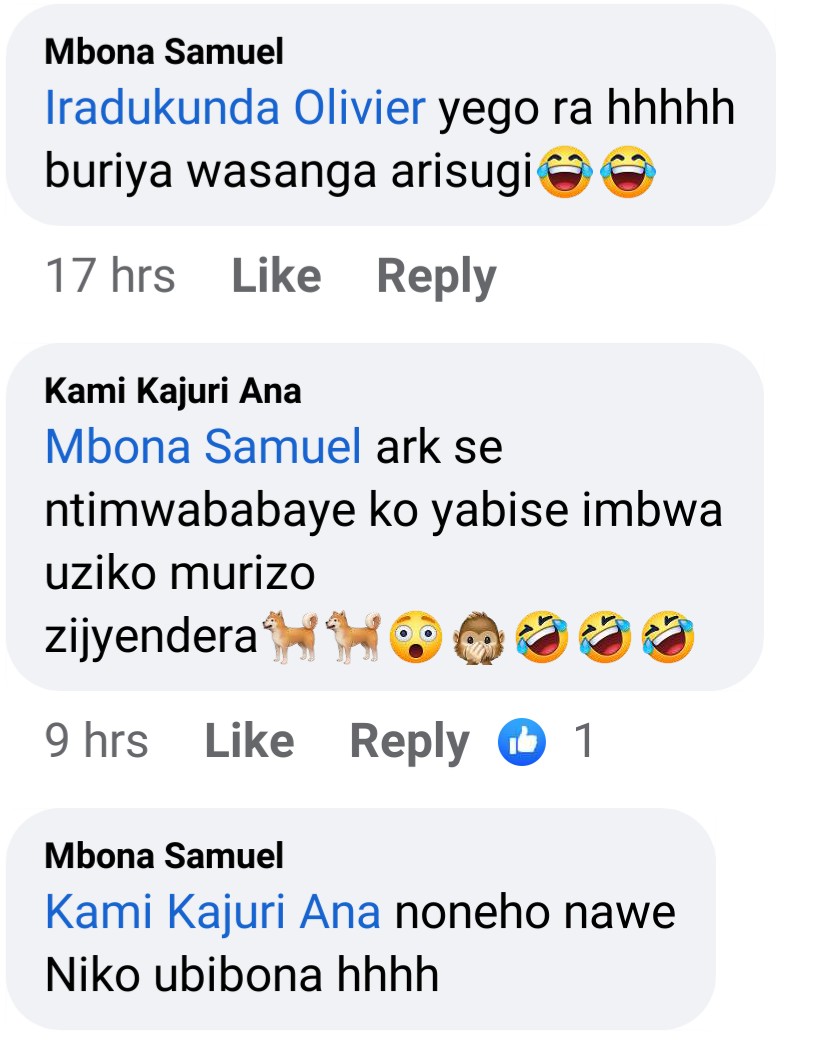This screenshot has height=1044, width=813.
Task: Click the "17 hrs" timestamp
Action: (110, 277)
